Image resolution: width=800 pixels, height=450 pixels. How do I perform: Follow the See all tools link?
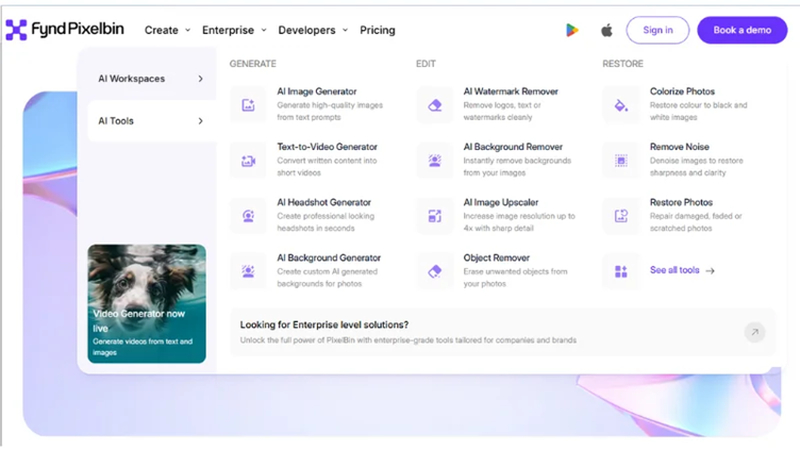[682, 270]
